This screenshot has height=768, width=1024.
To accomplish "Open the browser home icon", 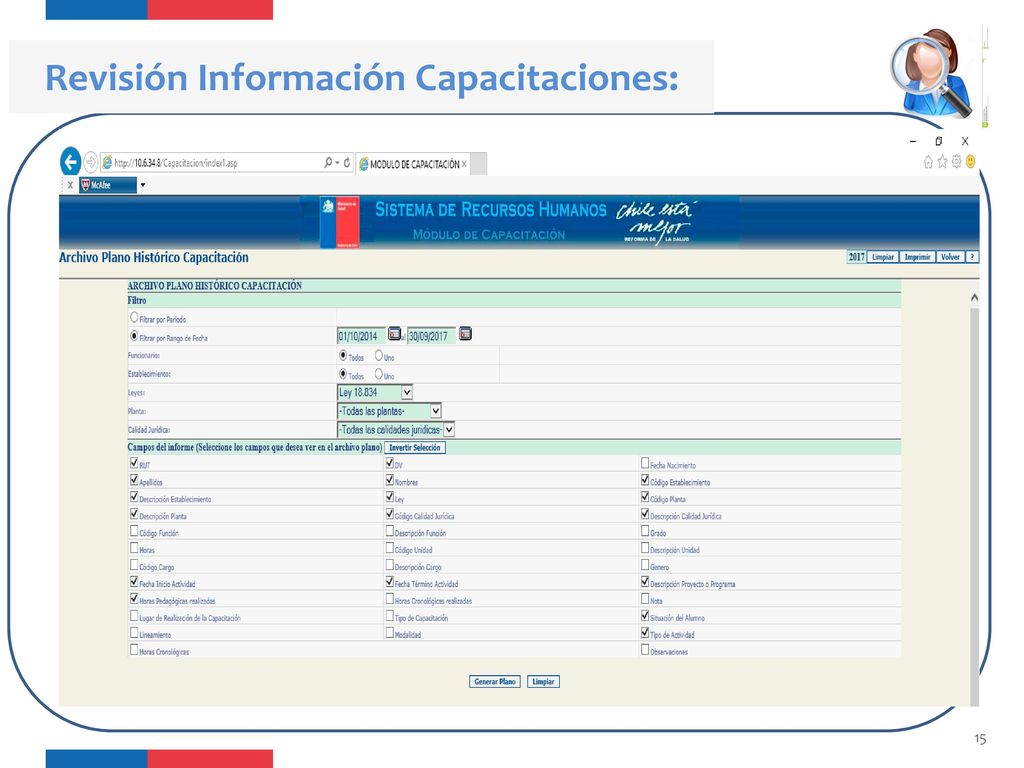I will [x=928, y=162].
